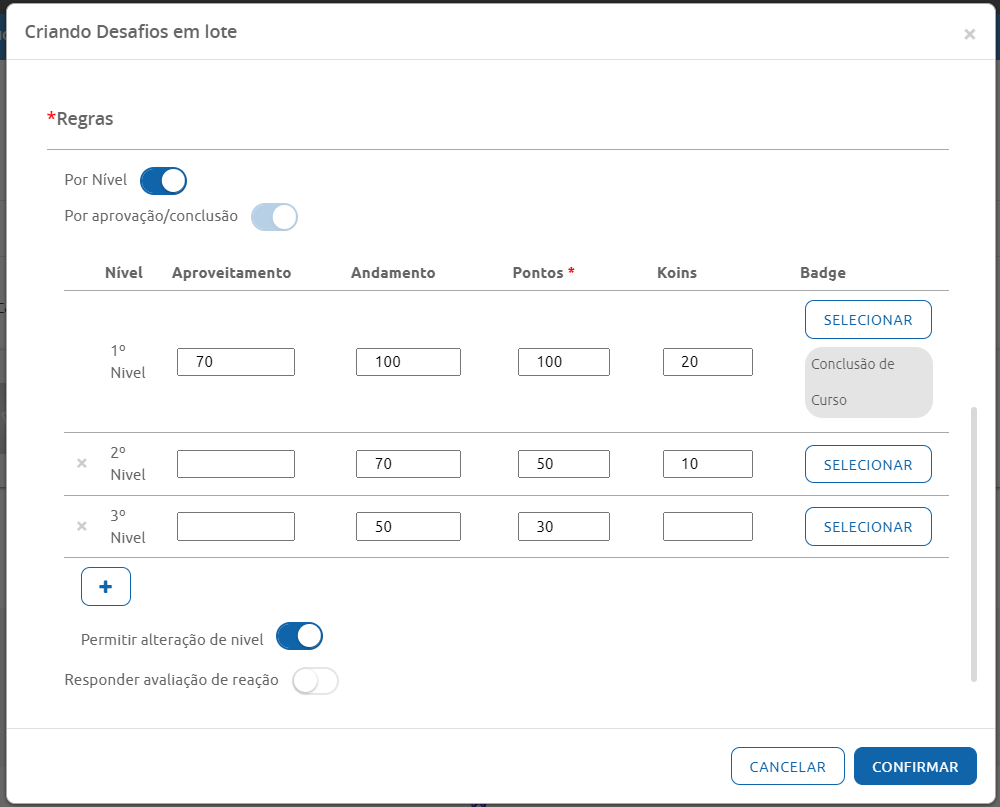
Task: Click the Cancelar button
Action: click(787, 767)
